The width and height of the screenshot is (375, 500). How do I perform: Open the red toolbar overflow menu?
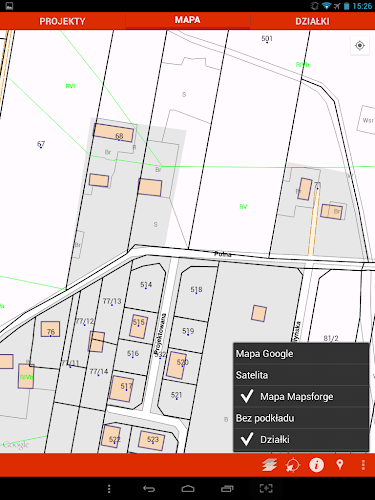363,465
